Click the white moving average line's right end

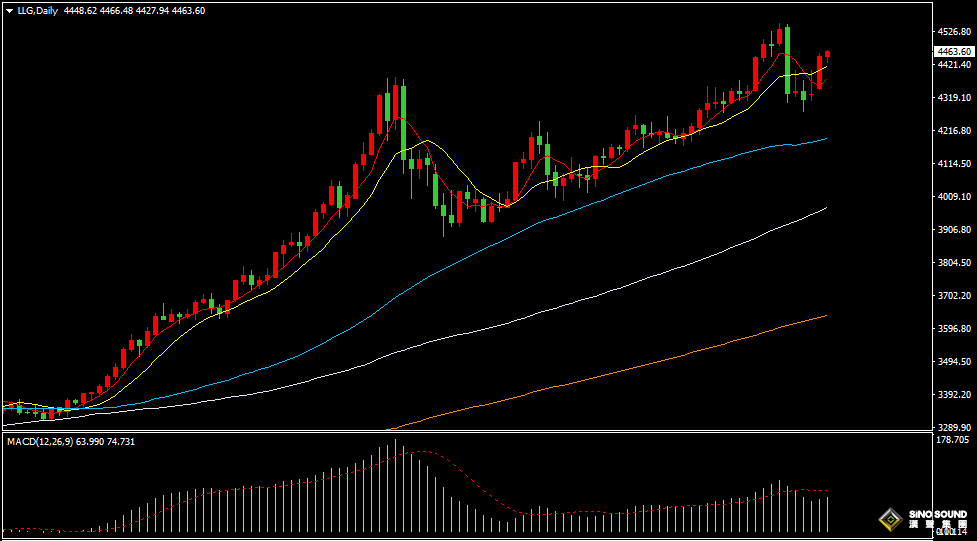pos(825,208)
